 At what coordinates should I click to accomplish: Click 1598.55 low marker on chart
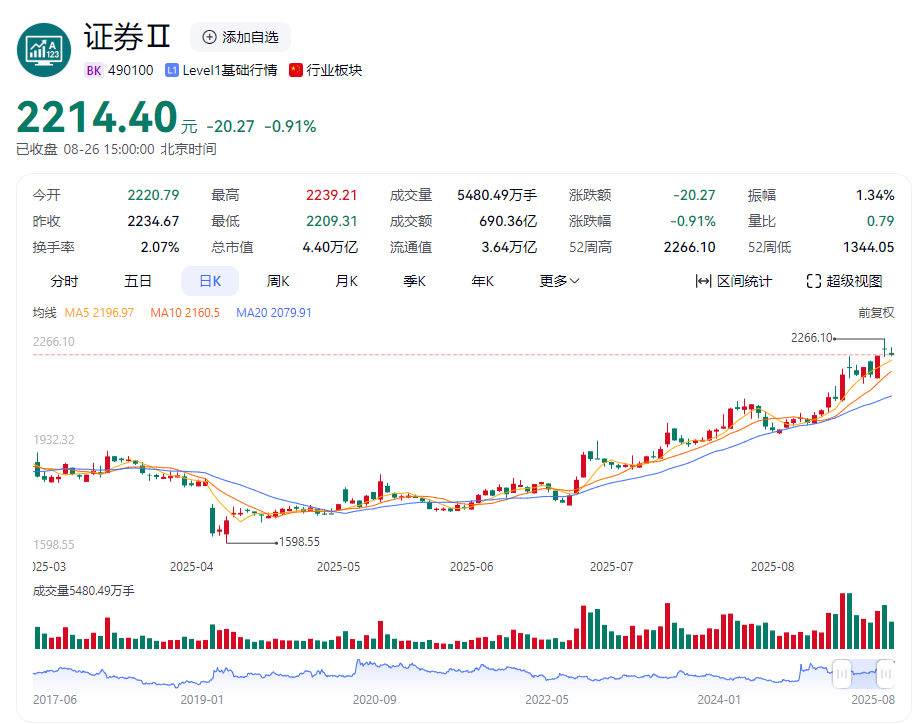(x=299, y=542)
